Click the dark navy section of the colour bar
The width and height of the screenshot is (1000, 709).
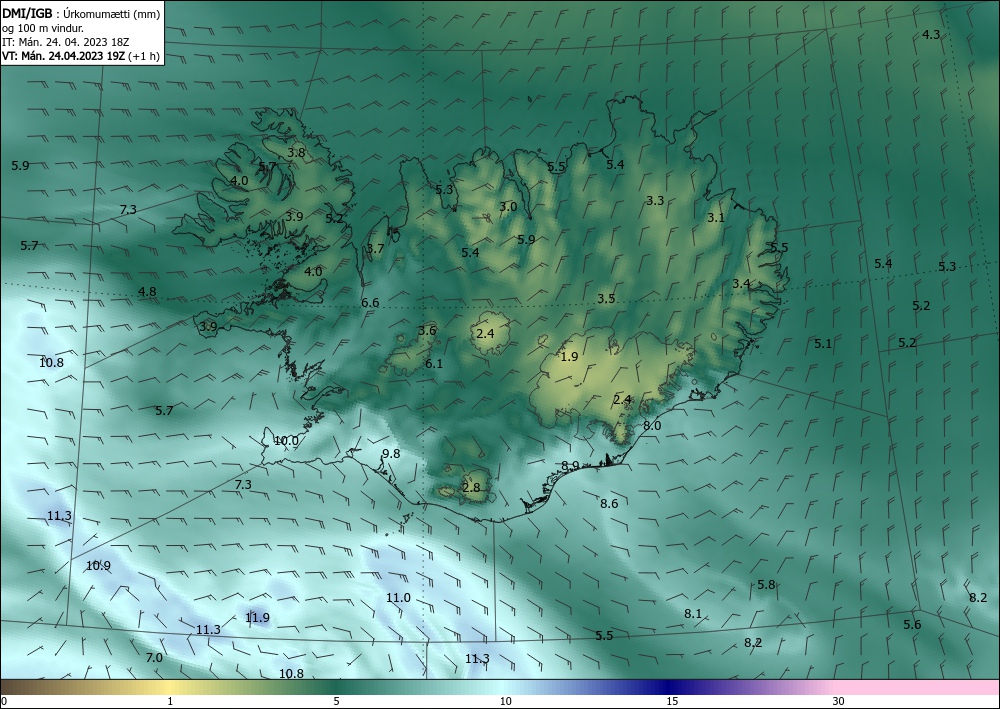670,687
